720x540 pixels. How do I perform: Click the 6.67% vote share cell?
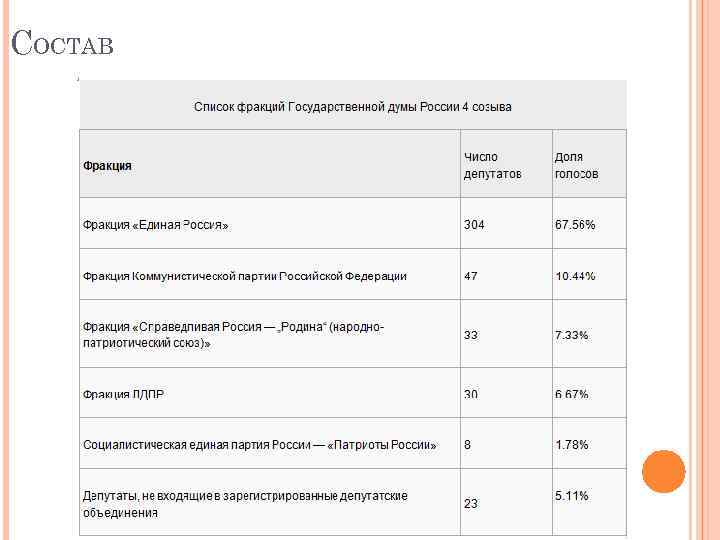(x=572, y=394)
